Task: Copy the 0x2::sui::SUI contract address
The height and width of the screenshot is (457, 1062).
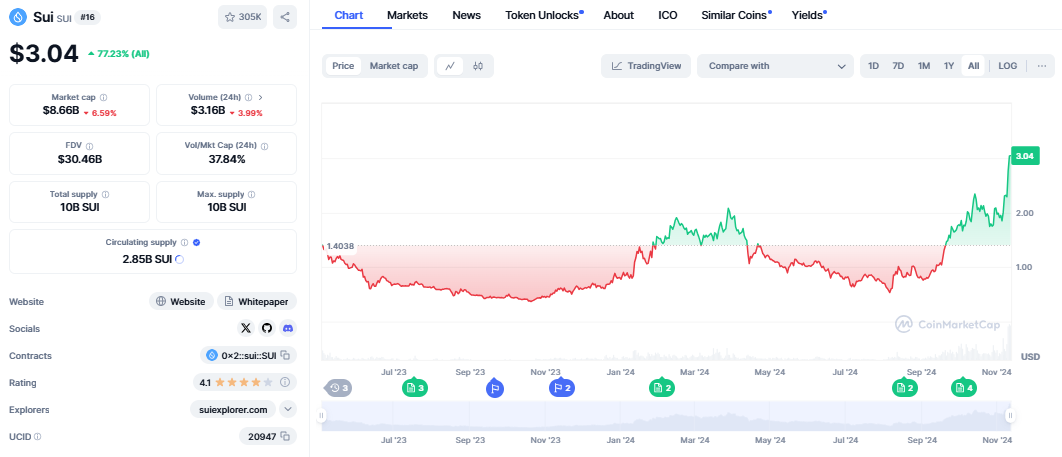Action: (x=286, y=355)
